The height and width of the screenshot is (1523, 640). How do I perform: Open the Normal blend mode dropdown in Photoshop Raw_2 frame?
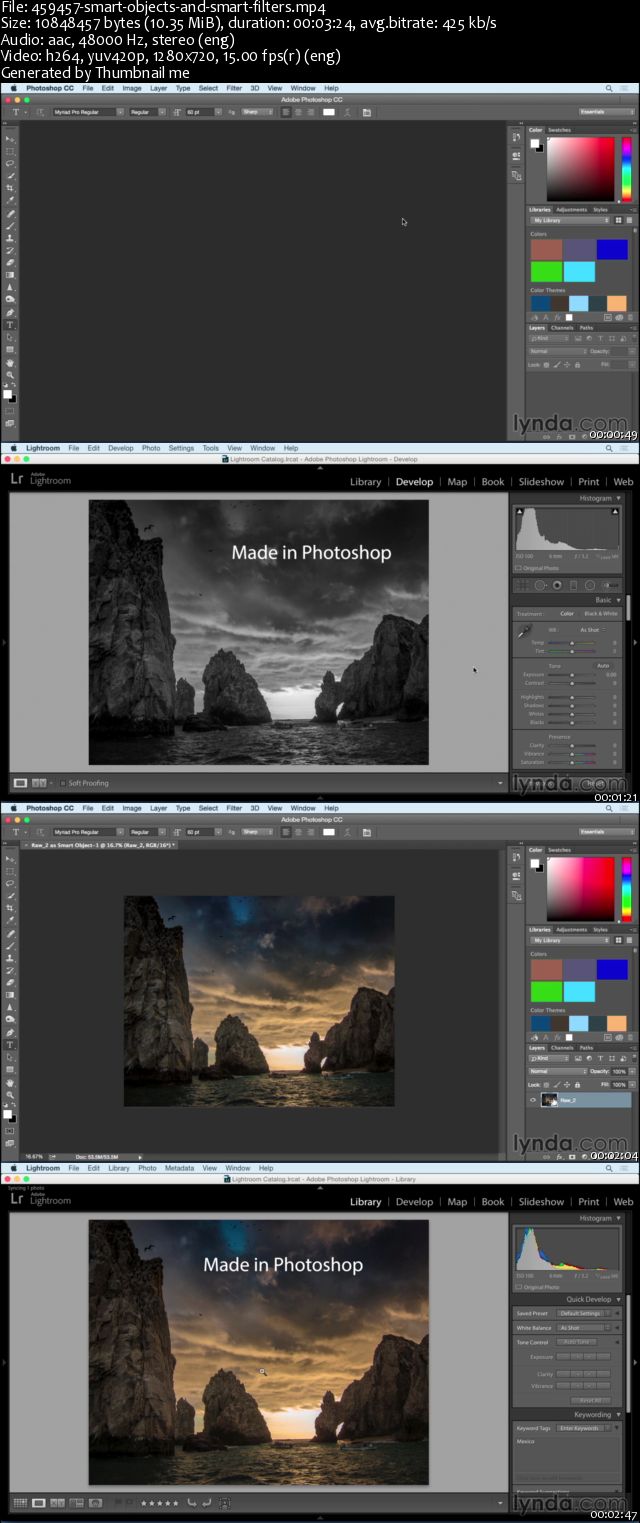(558, 1071)
